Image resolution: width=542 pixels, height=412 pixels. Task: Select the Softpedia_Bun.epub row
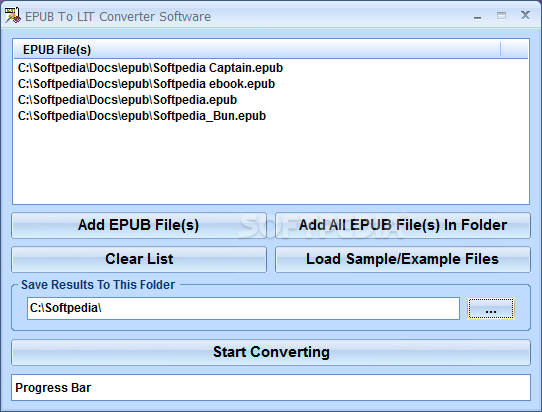142,116
